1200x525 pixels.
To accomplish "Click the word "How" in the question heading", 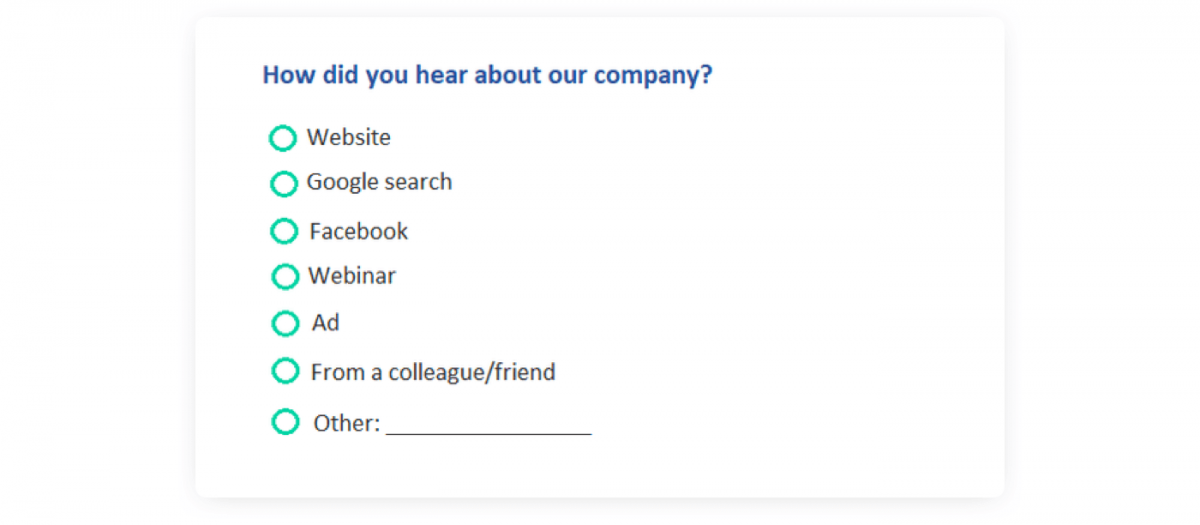I will 288,75.
